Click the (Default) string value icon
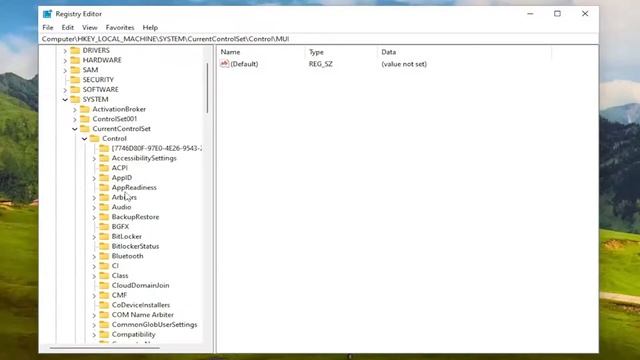Screen dimensions: 640x360 (x=224, y=64)
